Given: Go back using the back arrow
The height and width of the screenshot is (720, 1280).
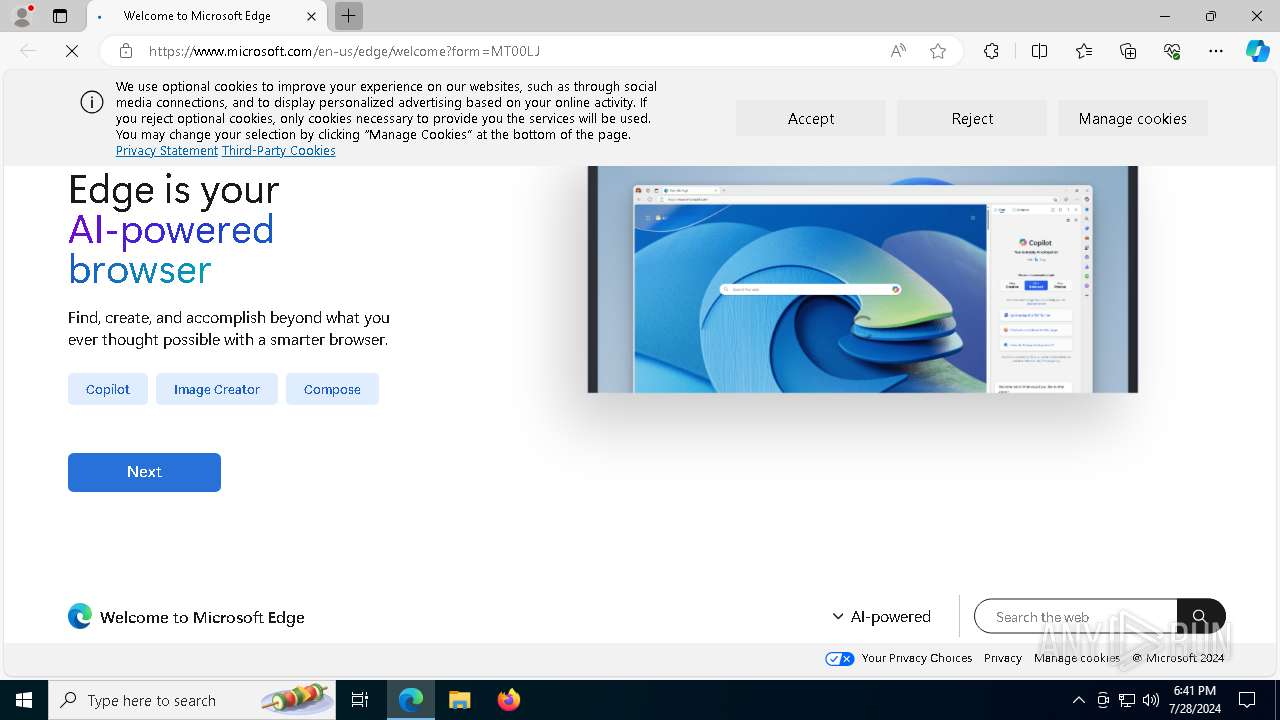Looking at the screenshot, I should pos(28,51).
